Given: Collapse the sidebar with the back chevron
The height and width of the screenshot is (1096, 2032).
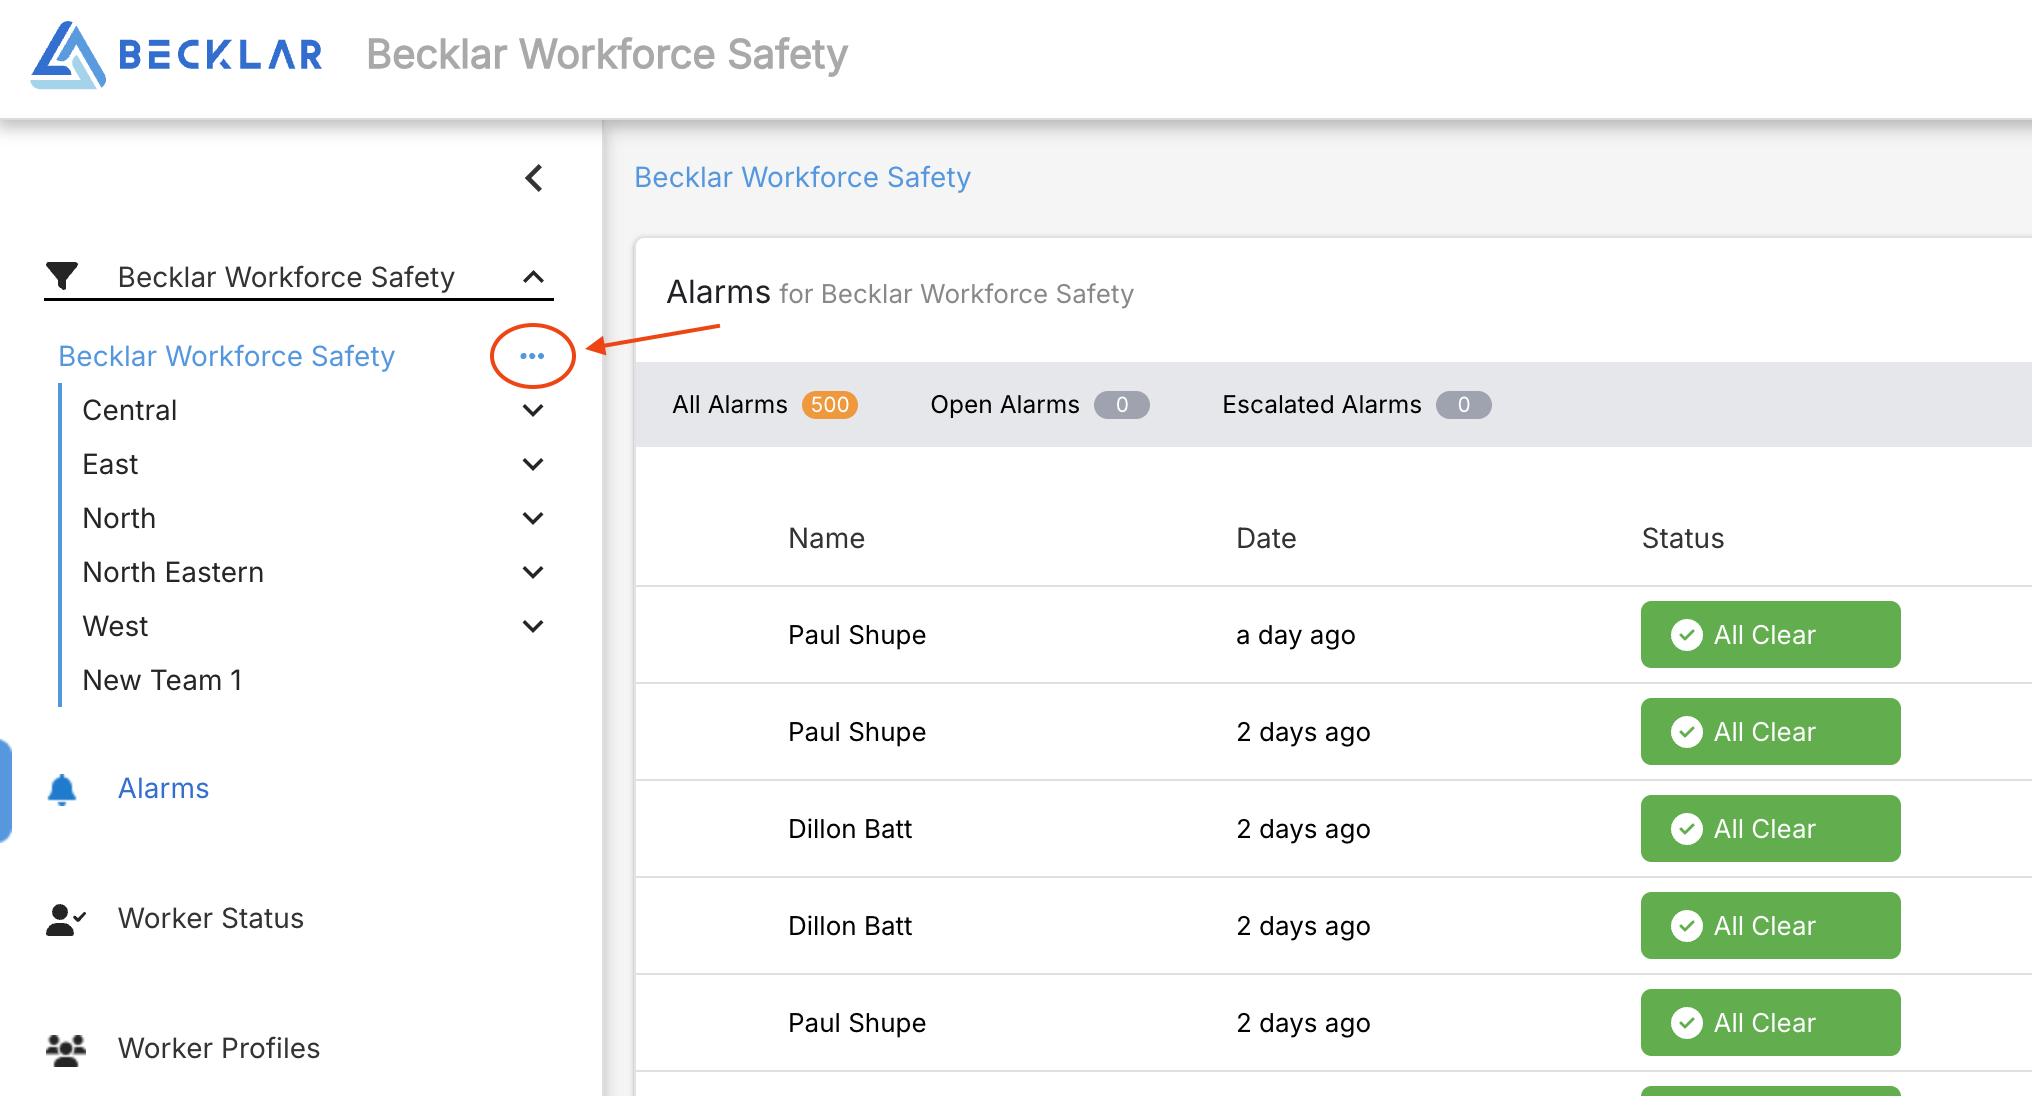Looking at the screenshot, I should point(534,178).
